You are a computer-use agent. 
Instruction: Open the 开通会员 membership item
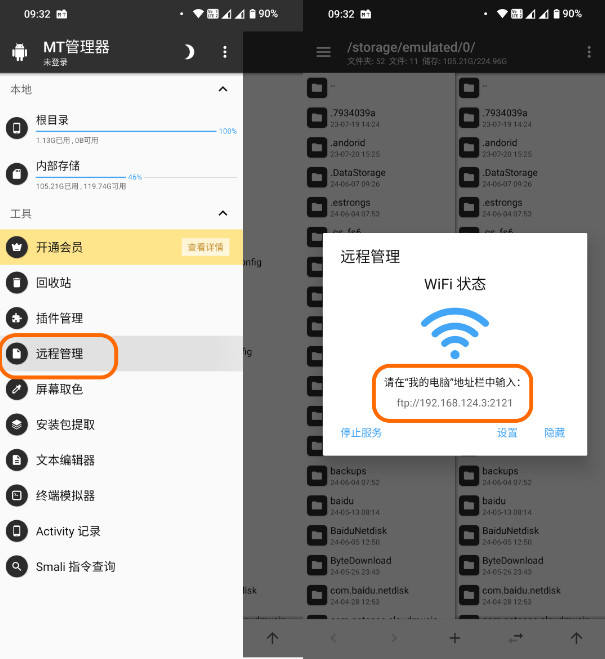click(x=121, y=247)
